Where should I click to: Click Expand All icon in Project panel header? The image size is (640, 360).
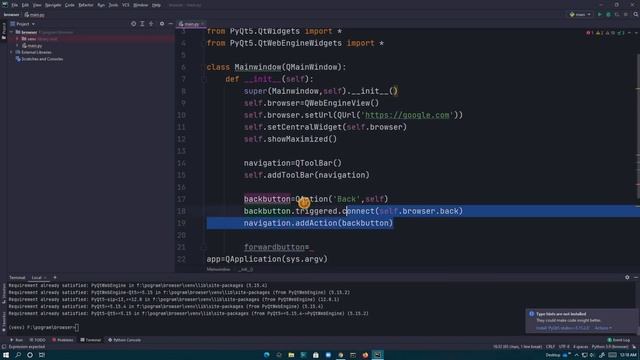click(142, 24)
